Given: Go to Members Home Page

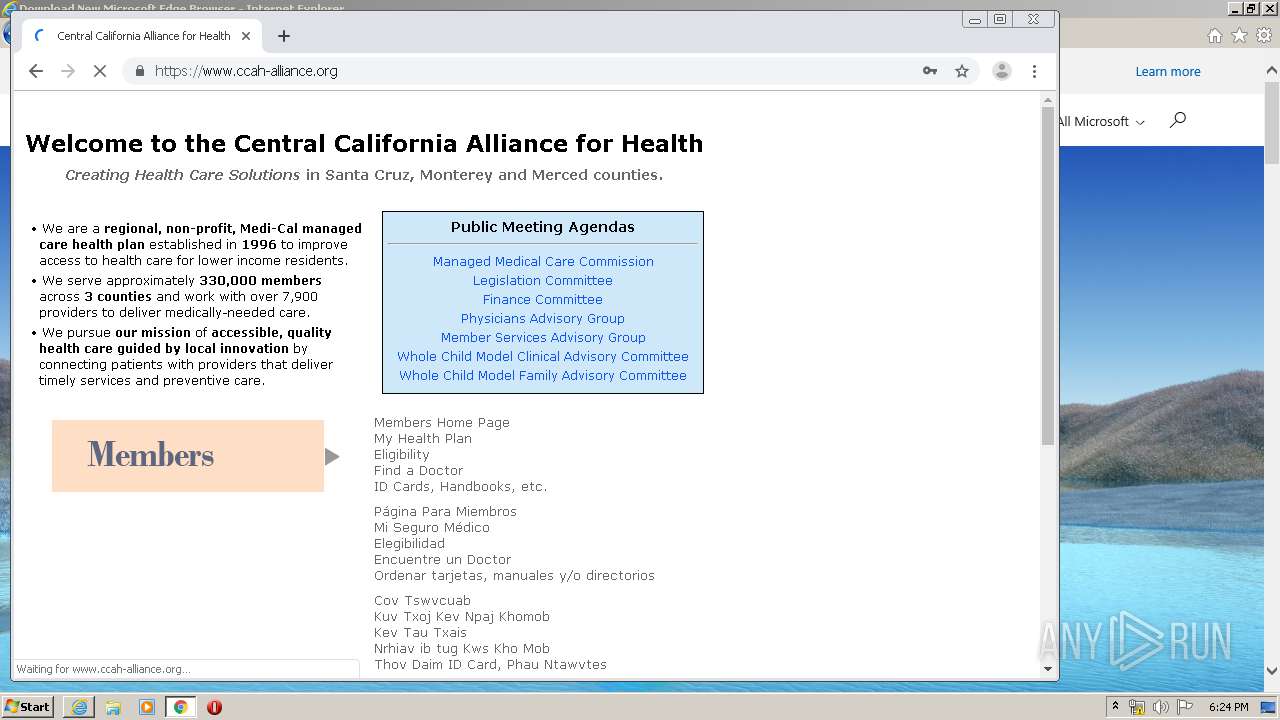Looking at the screenshot, I should (442, 423).
